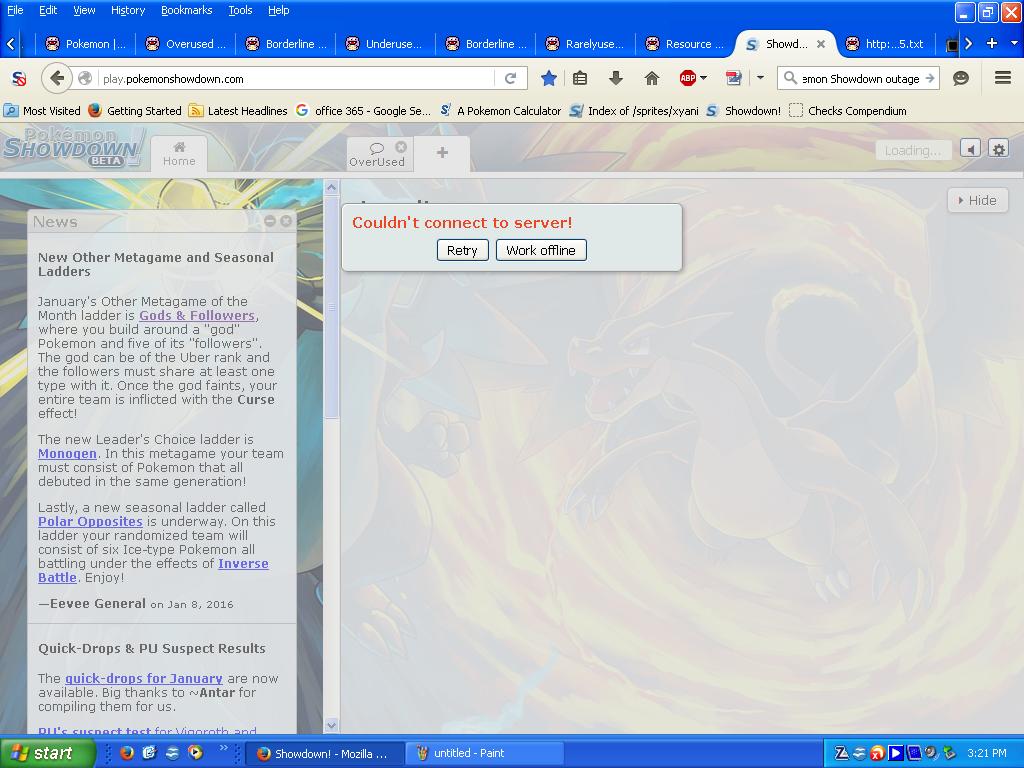Open the bookmarks list icon
Screen dimensions: 1024x768
580,78
